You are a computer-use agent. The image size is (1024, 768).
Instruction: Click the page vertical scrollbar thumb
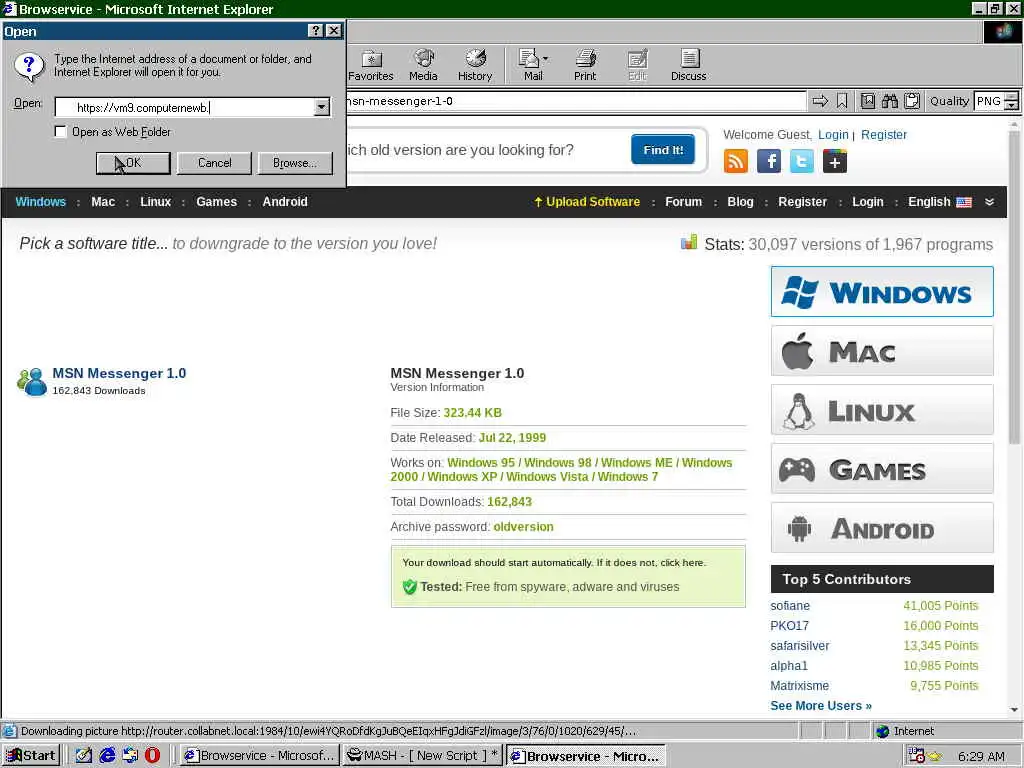[x=1014, y=287]
